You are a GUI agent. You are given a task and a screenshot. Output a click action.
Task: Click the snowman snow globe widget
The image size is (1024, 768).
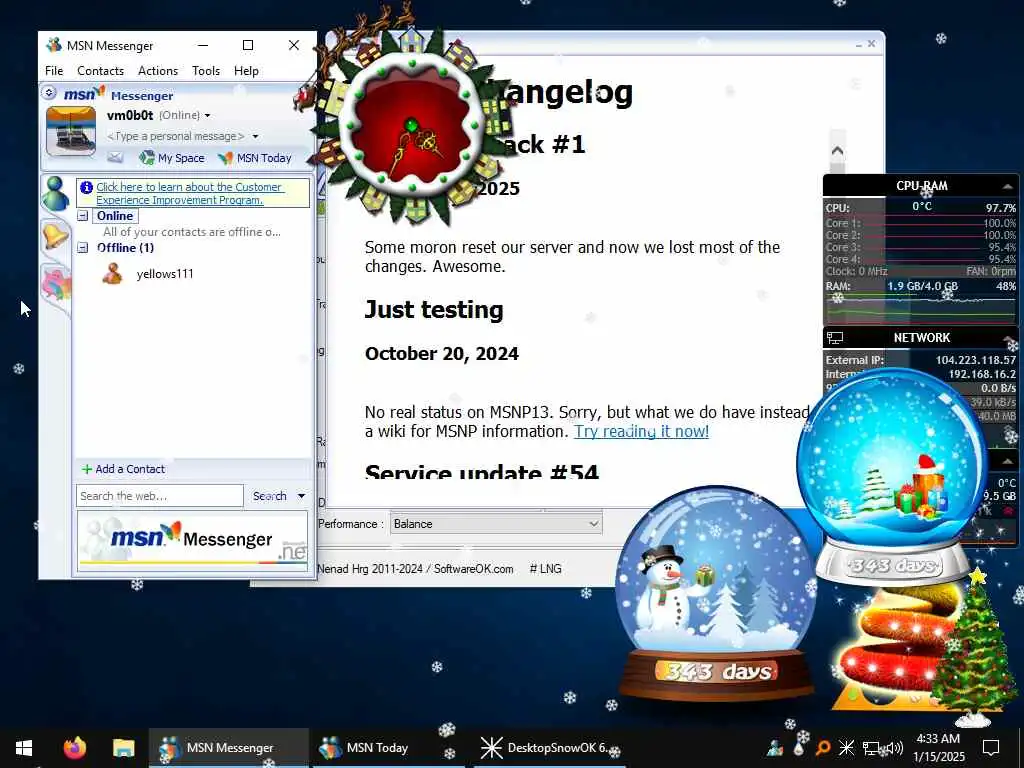click(x=715, y=594)
